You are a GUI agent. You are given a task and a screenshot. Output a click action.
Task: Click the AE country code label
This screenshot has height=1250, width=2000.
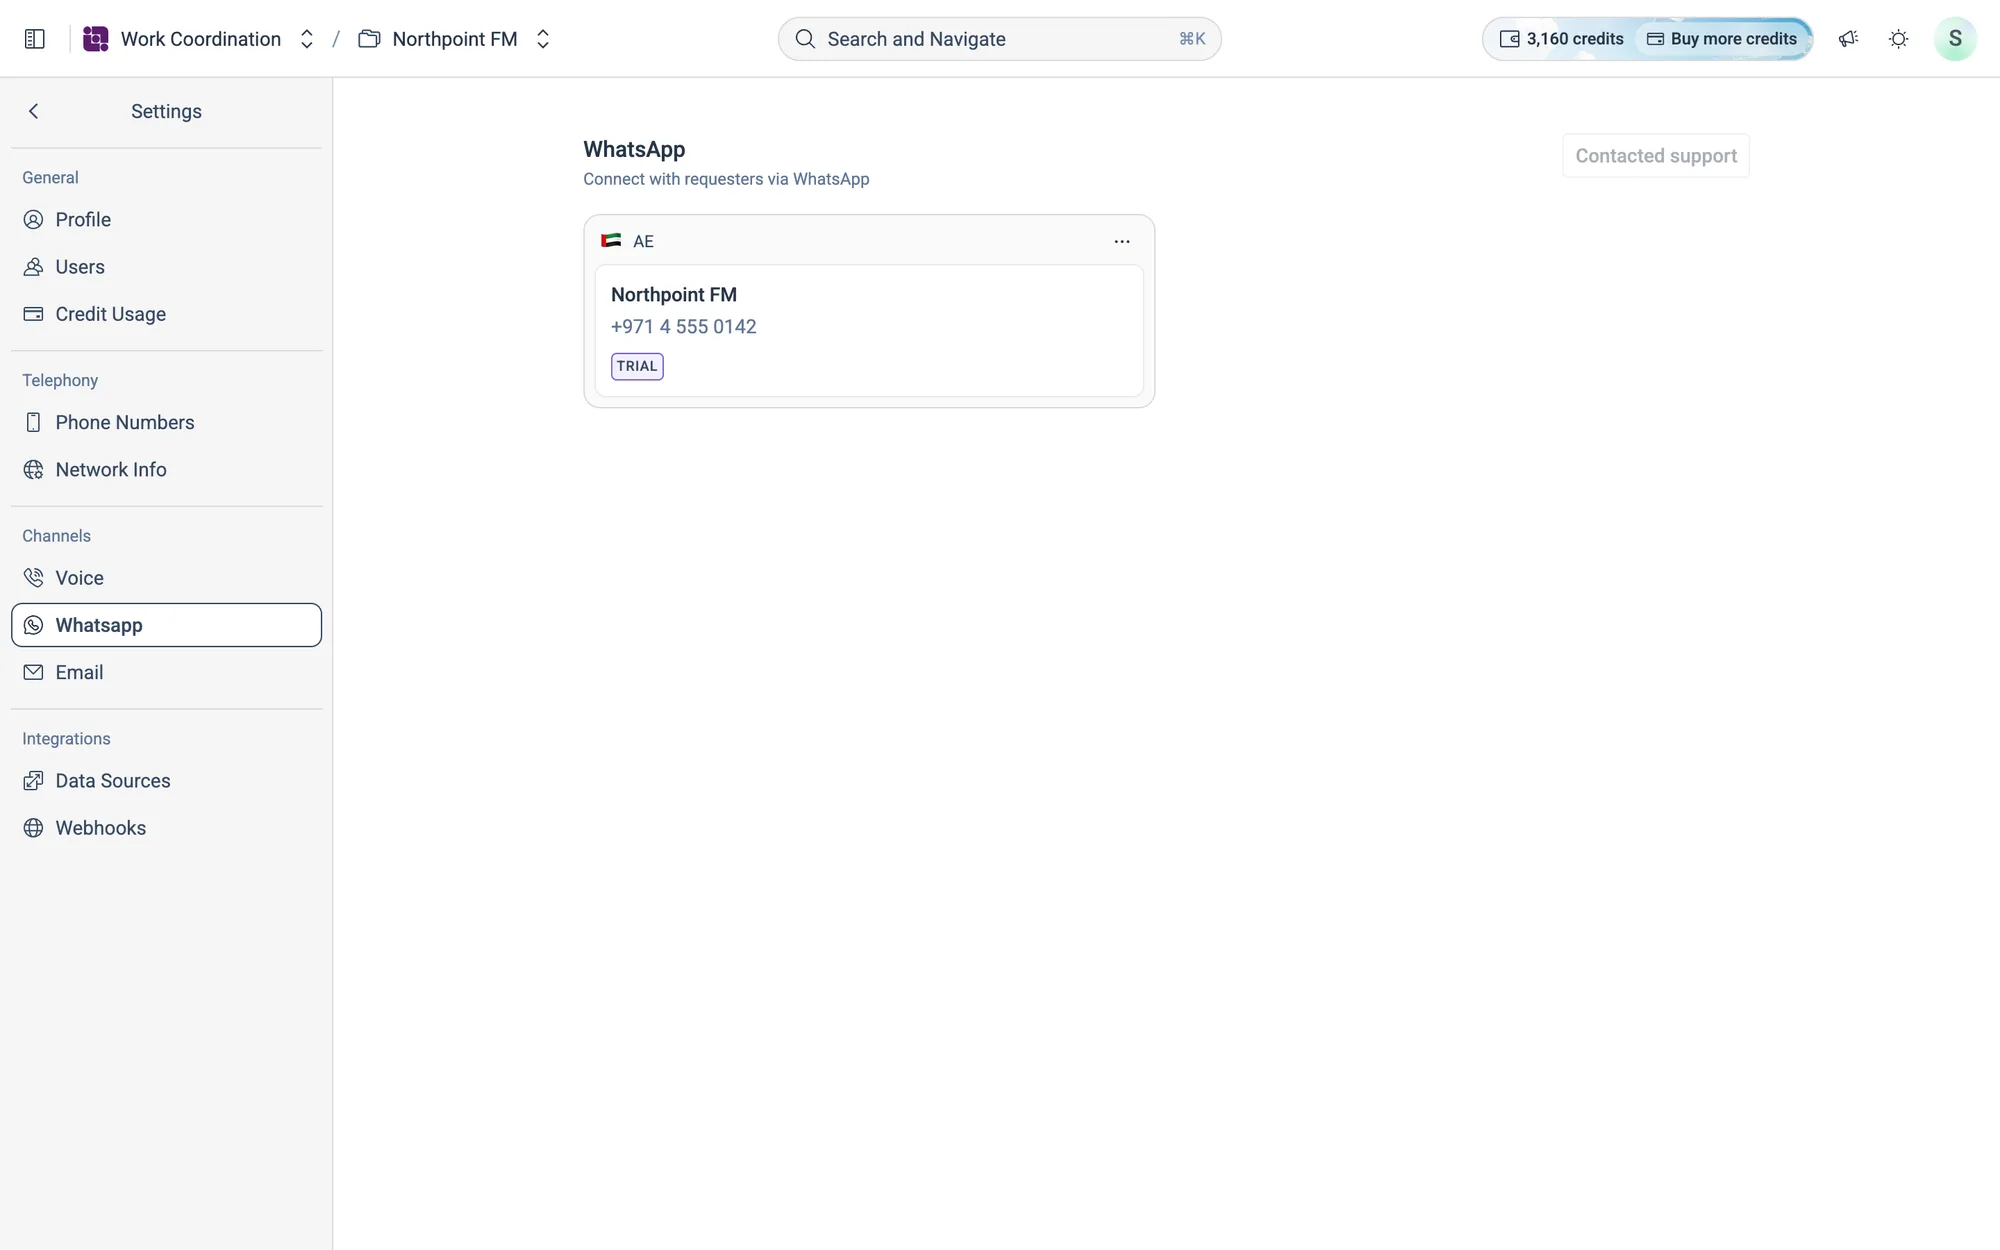tap(643, 241)
